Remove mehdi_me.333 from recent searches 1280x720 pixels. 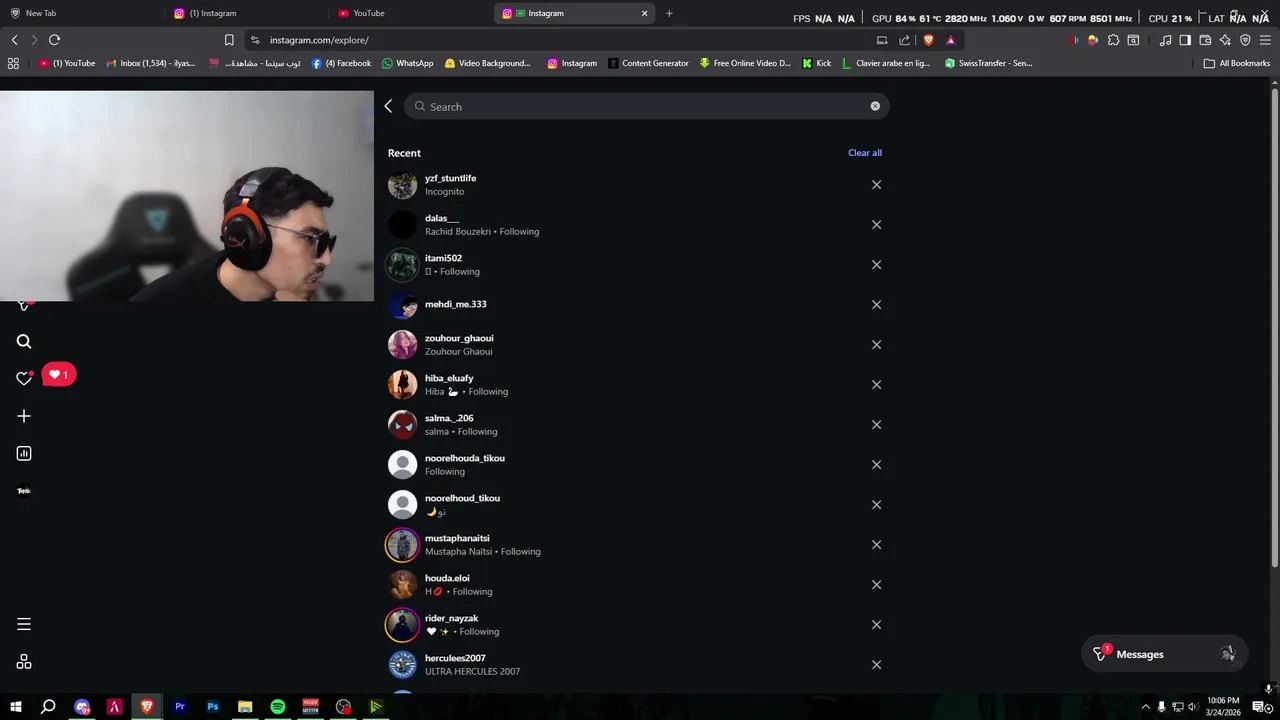click(x=876, y=305)
